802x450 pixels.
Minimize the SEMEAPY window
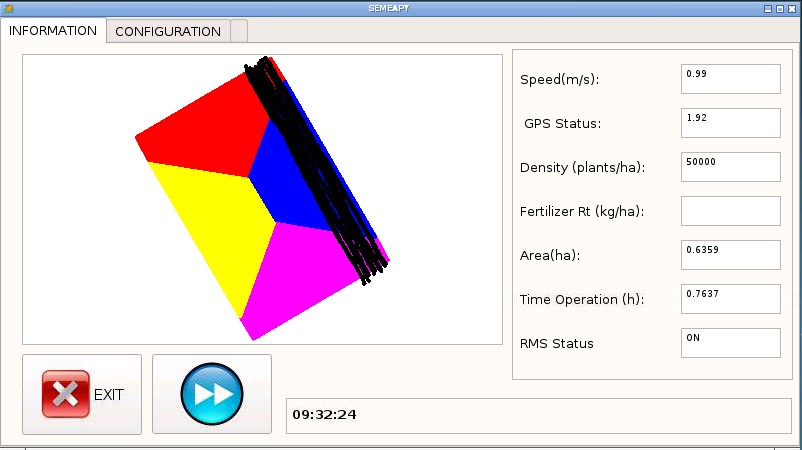pyautogui.click(x=768, y=9)
